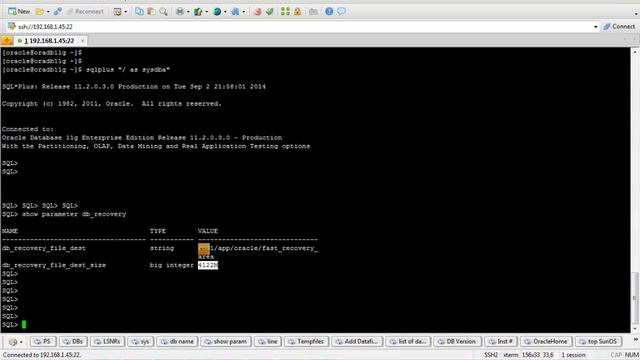Viewport: 640px width, 360px height.
Task: Click the list of da... quick command button
Action: coord(408,341)
